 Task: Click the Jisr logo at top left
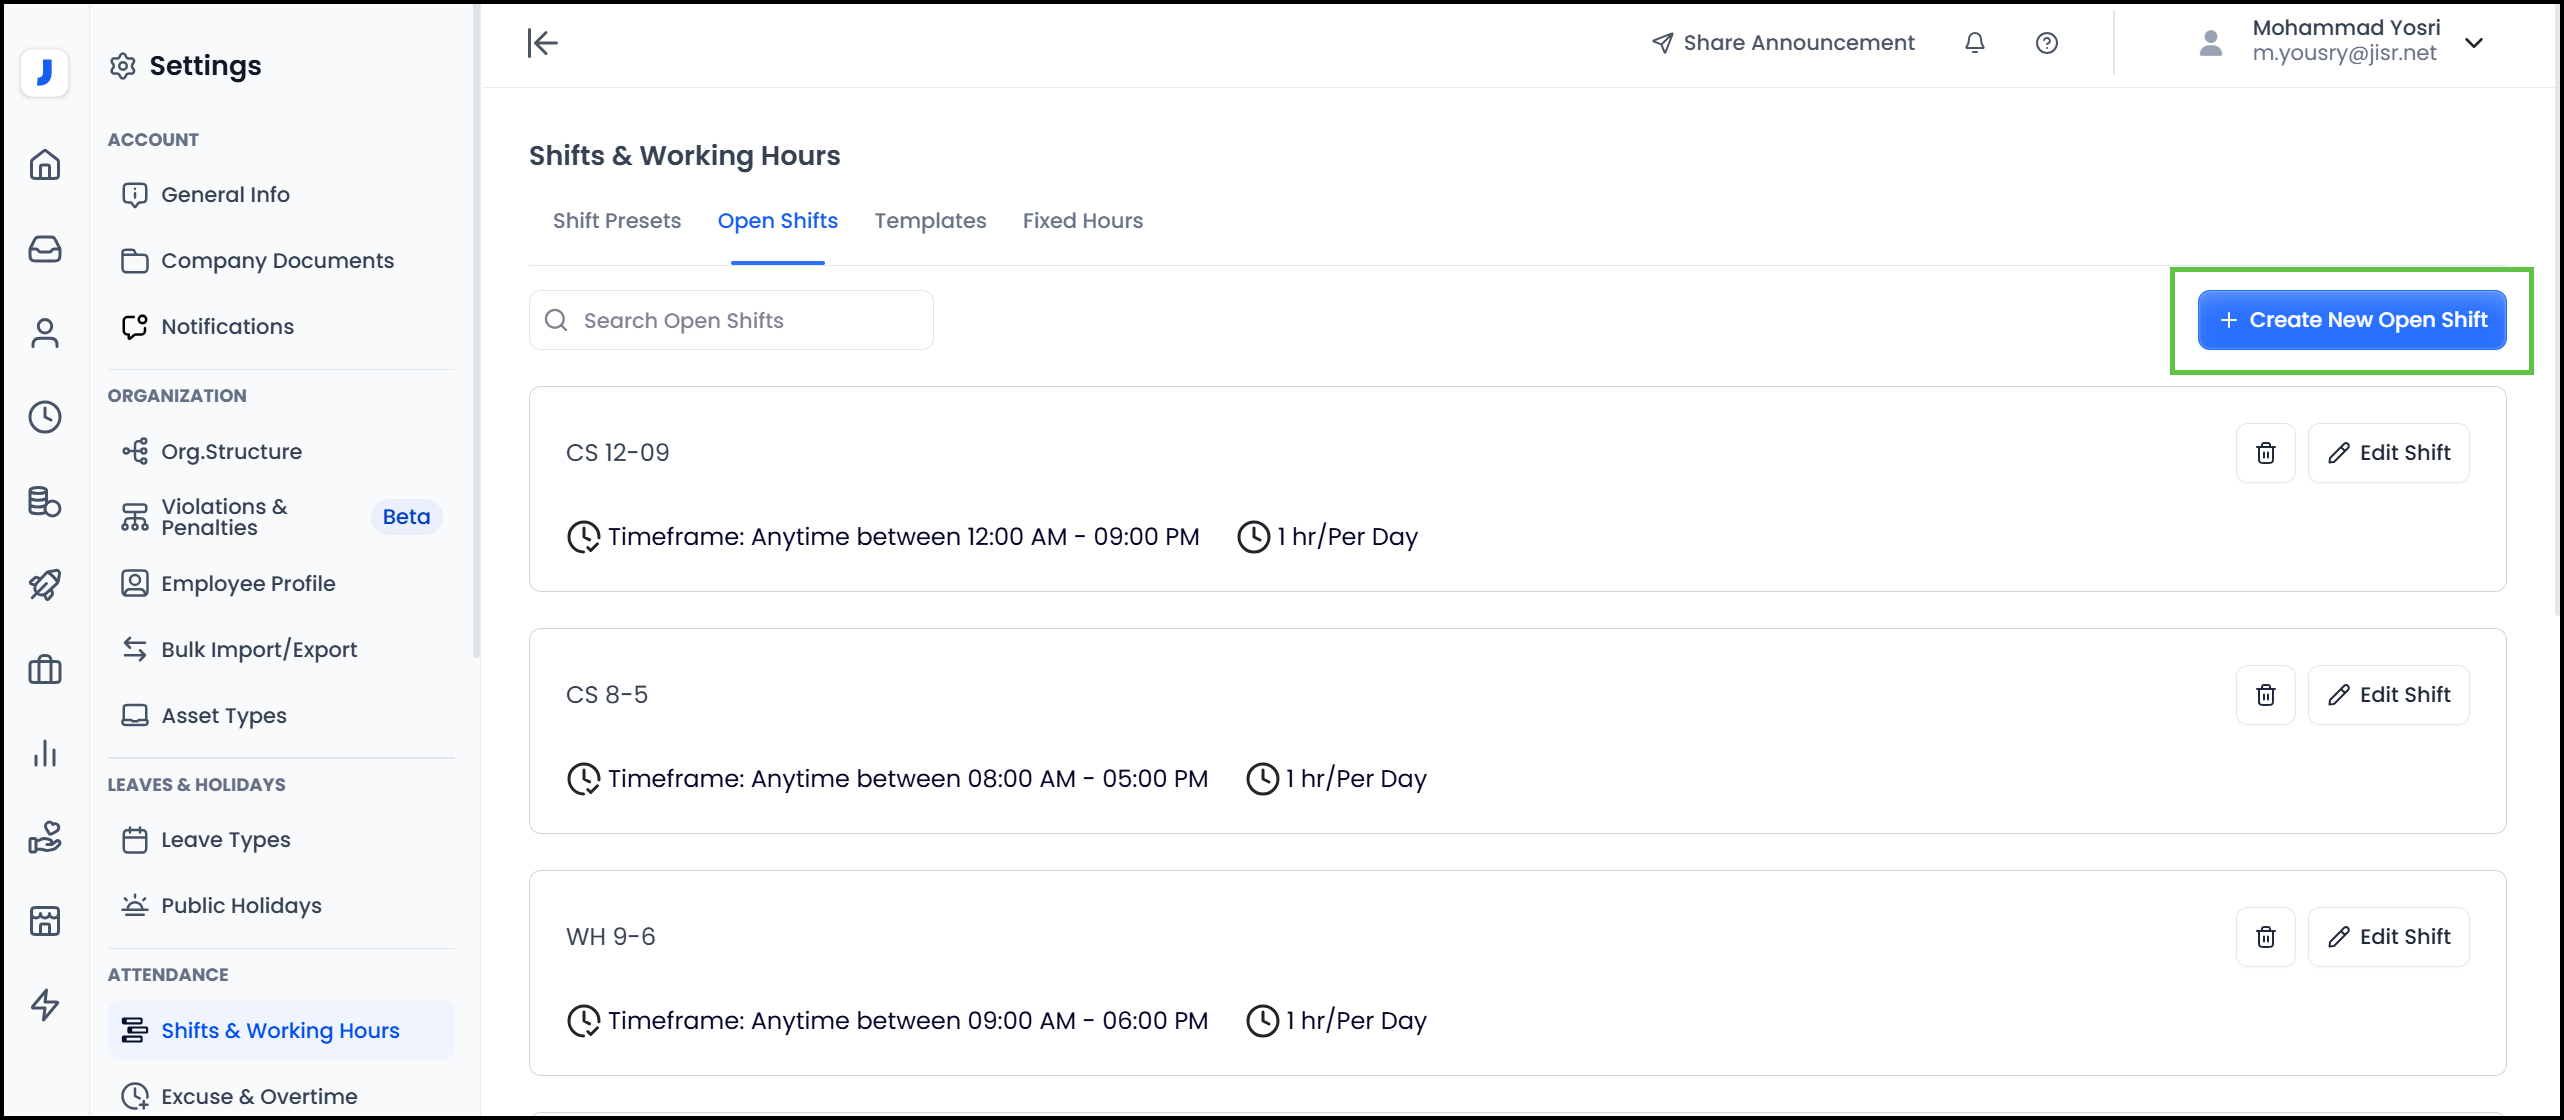(45, 72)
